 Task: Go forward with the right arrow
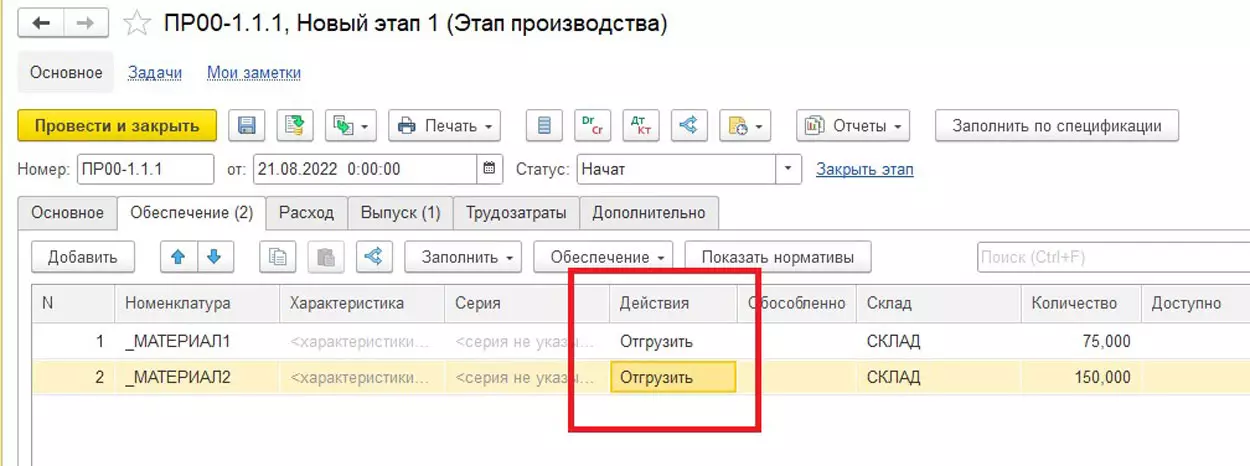(86, 23)
